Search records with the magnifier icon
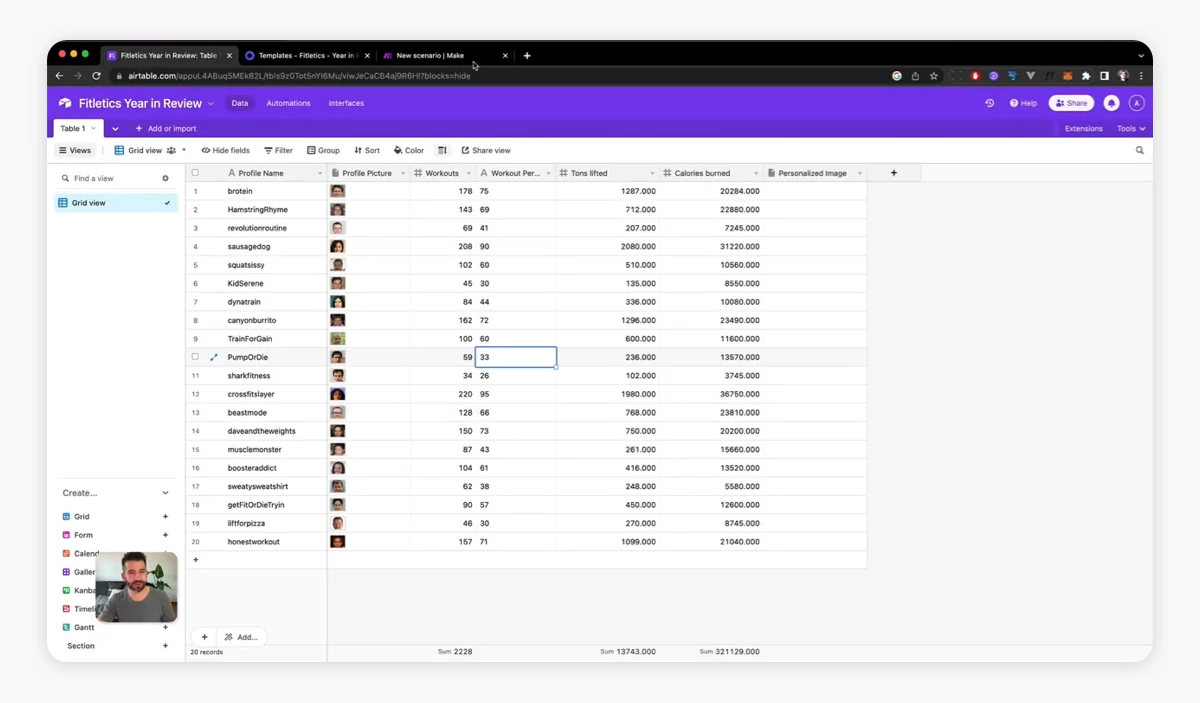The height and width of the screenshot is (703, 1200). point(1139,150)
